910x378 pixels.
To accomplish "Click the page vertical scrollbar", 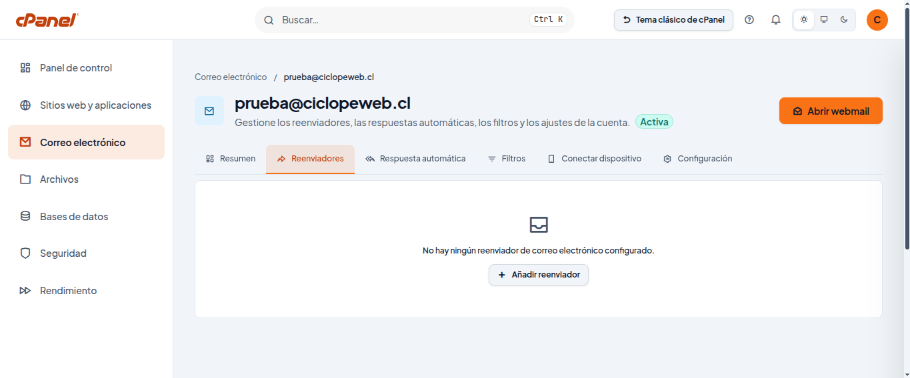I will pyautogui.click(x=906, y=128).
